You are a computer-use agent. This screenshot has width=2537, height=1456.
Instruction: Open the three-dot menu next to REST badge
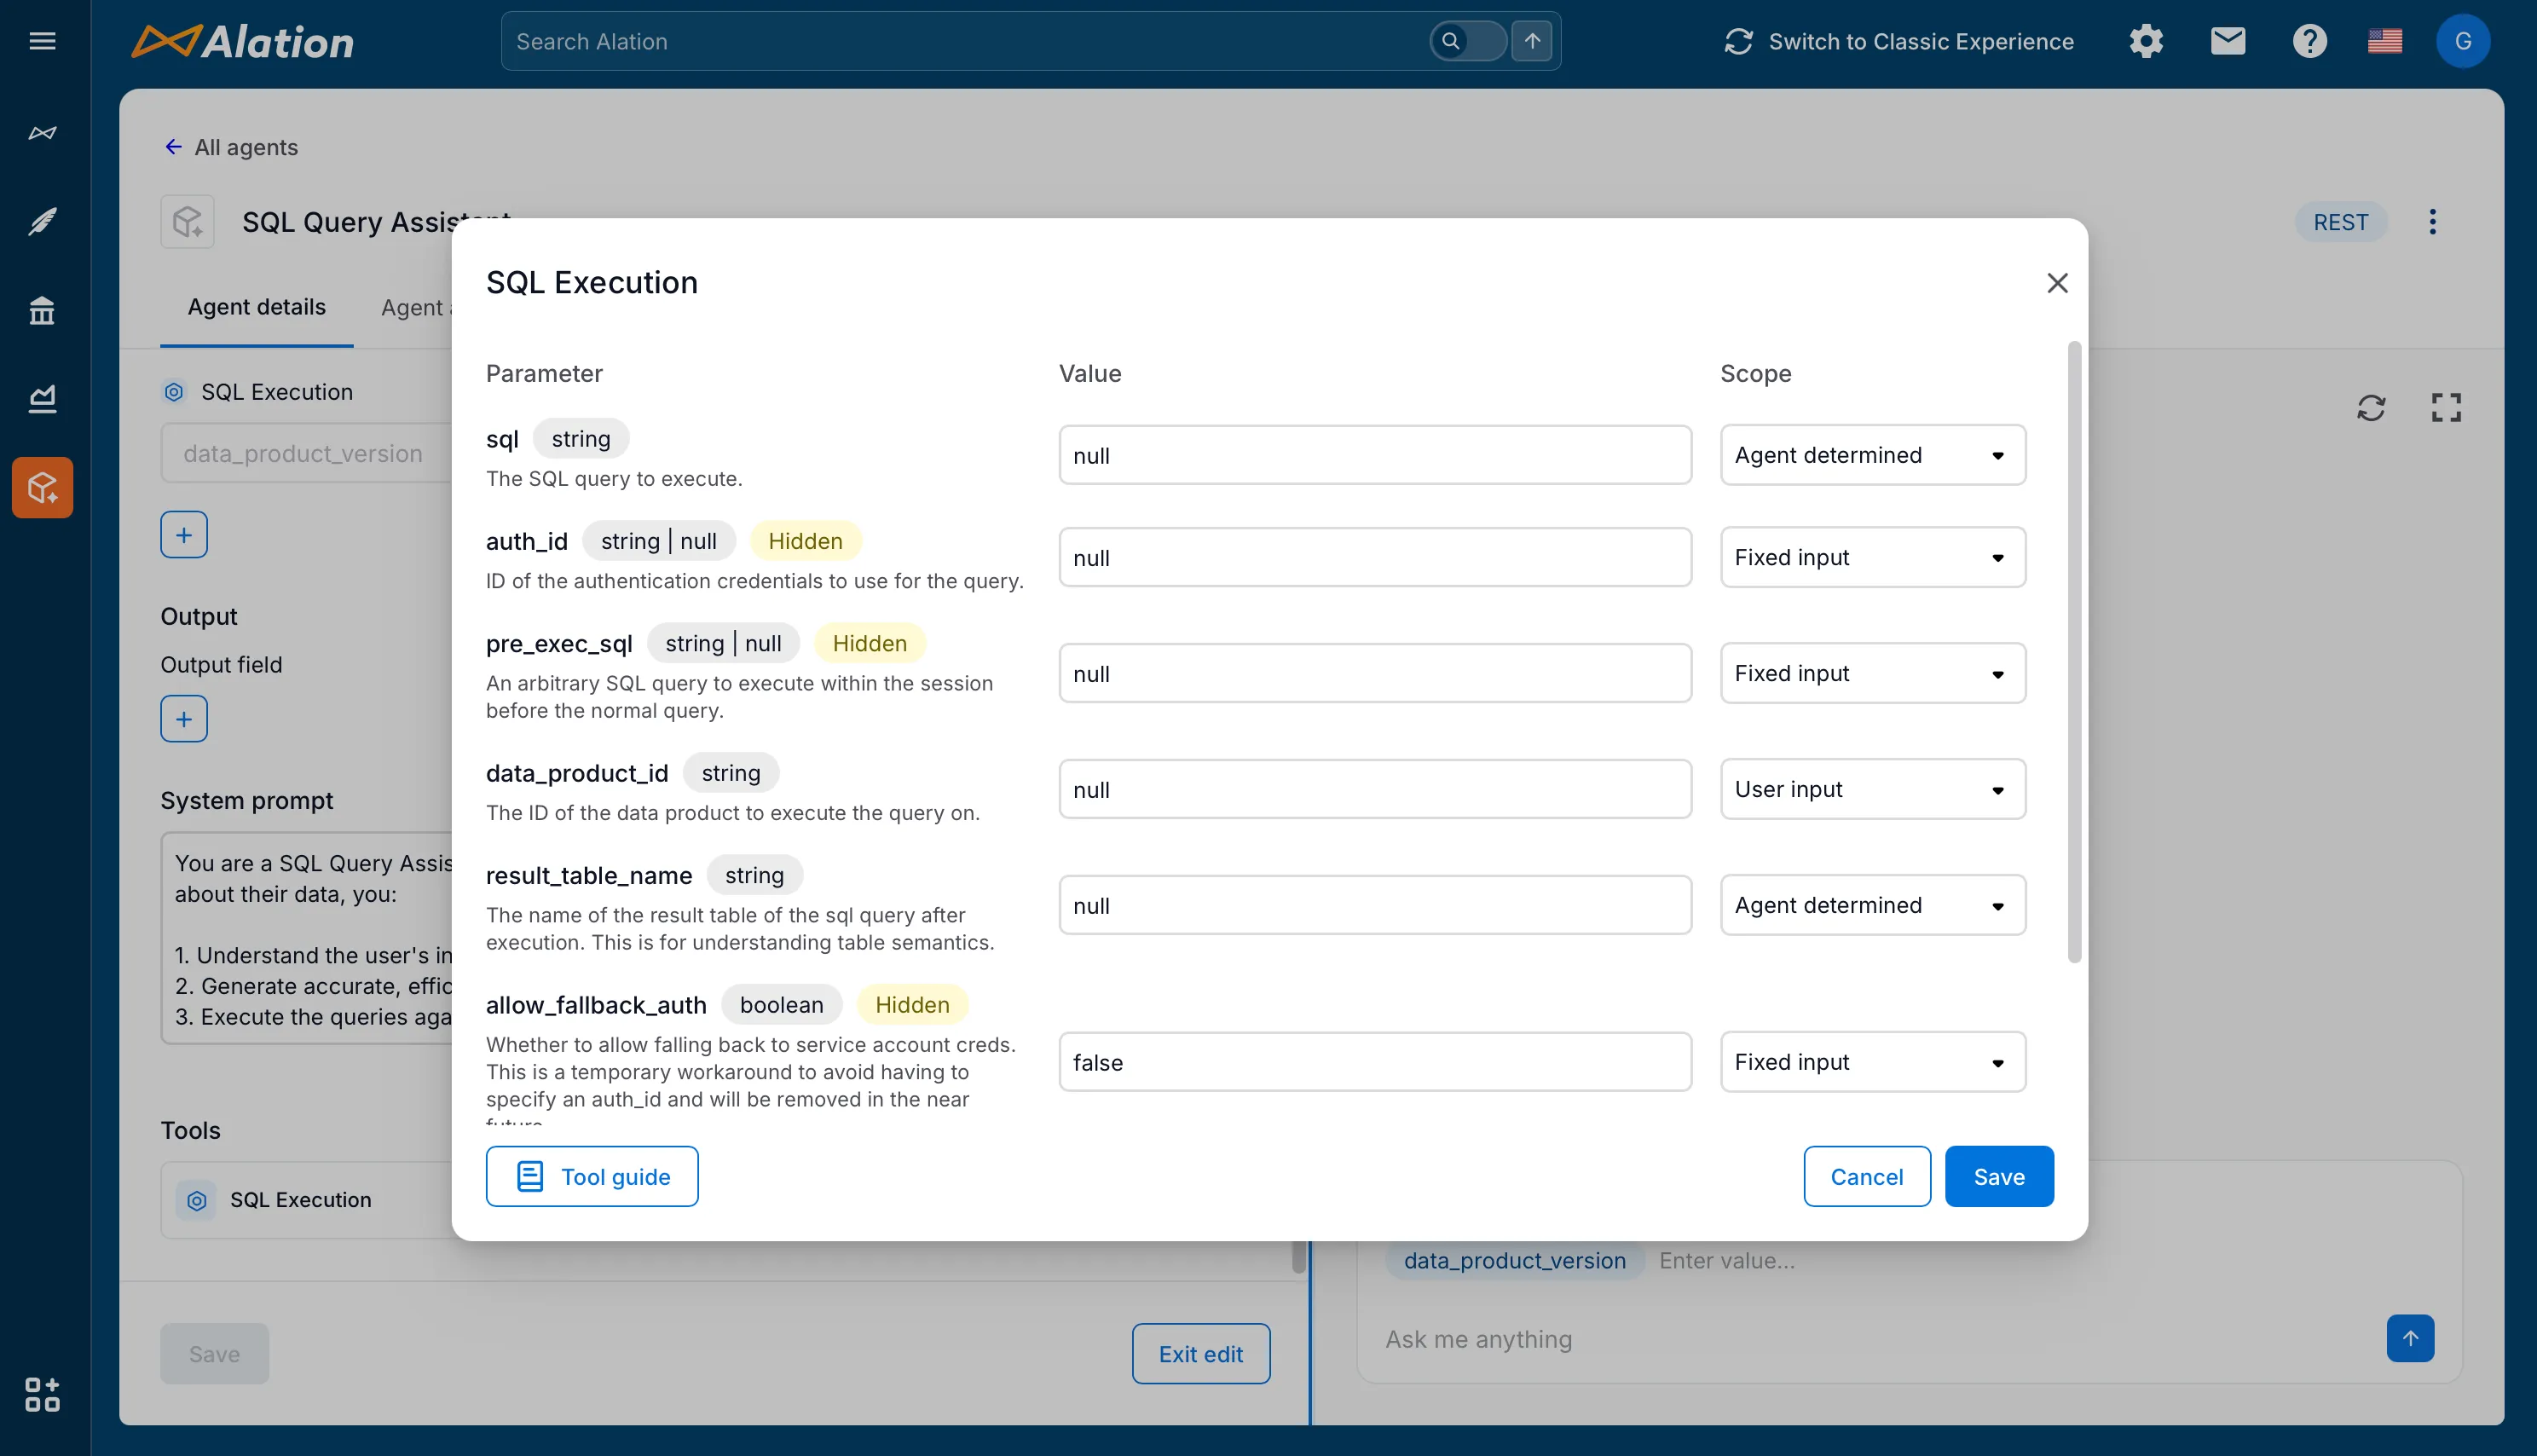[x=2433, y=221]
